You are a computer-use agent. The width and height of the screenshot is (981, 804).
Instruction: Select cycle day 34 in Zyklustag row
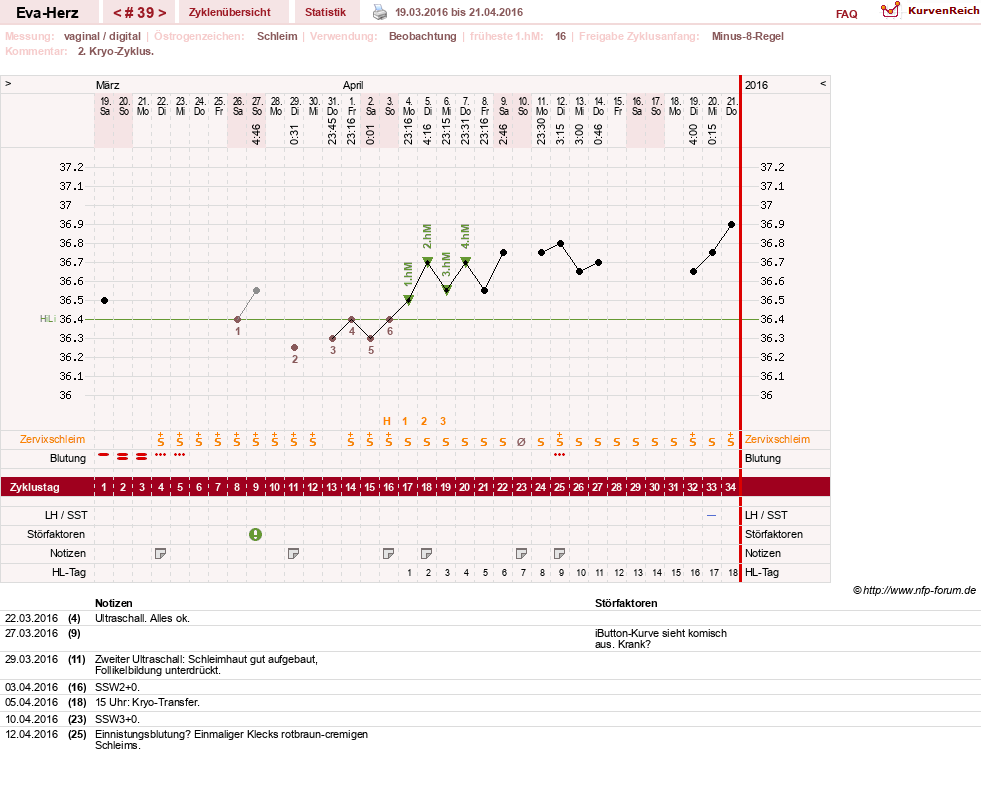pos(730,487)
